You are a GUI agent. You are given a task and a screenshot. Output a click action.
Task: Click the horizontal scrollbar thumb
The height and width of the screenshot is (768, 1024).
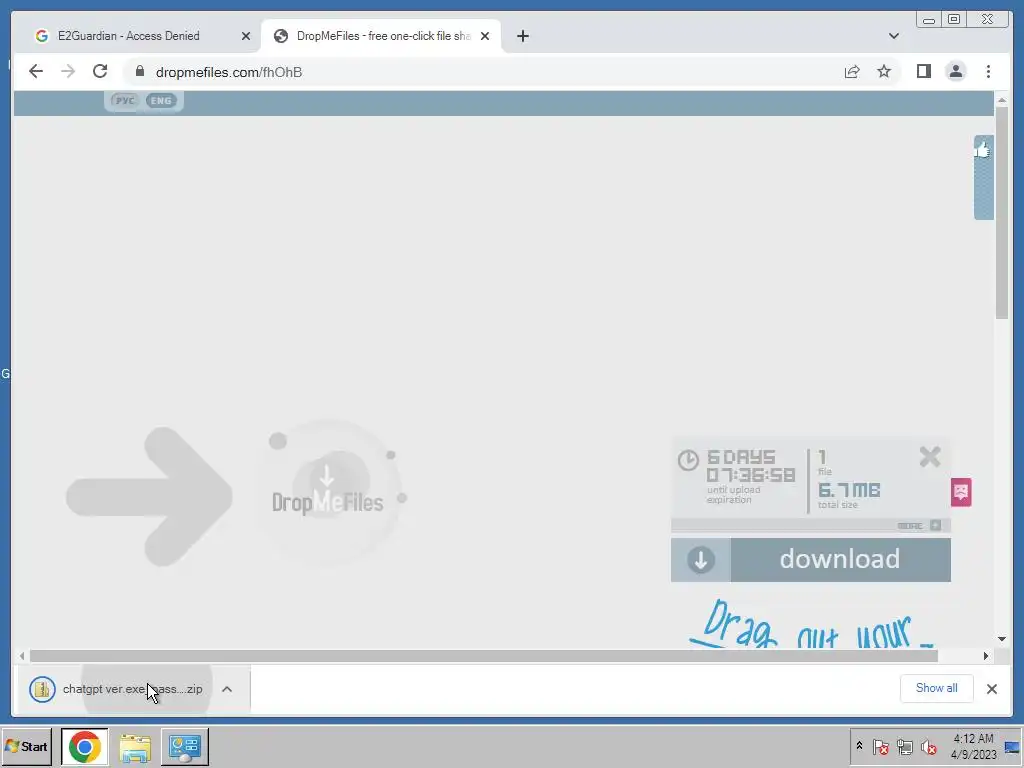point(484,656)
